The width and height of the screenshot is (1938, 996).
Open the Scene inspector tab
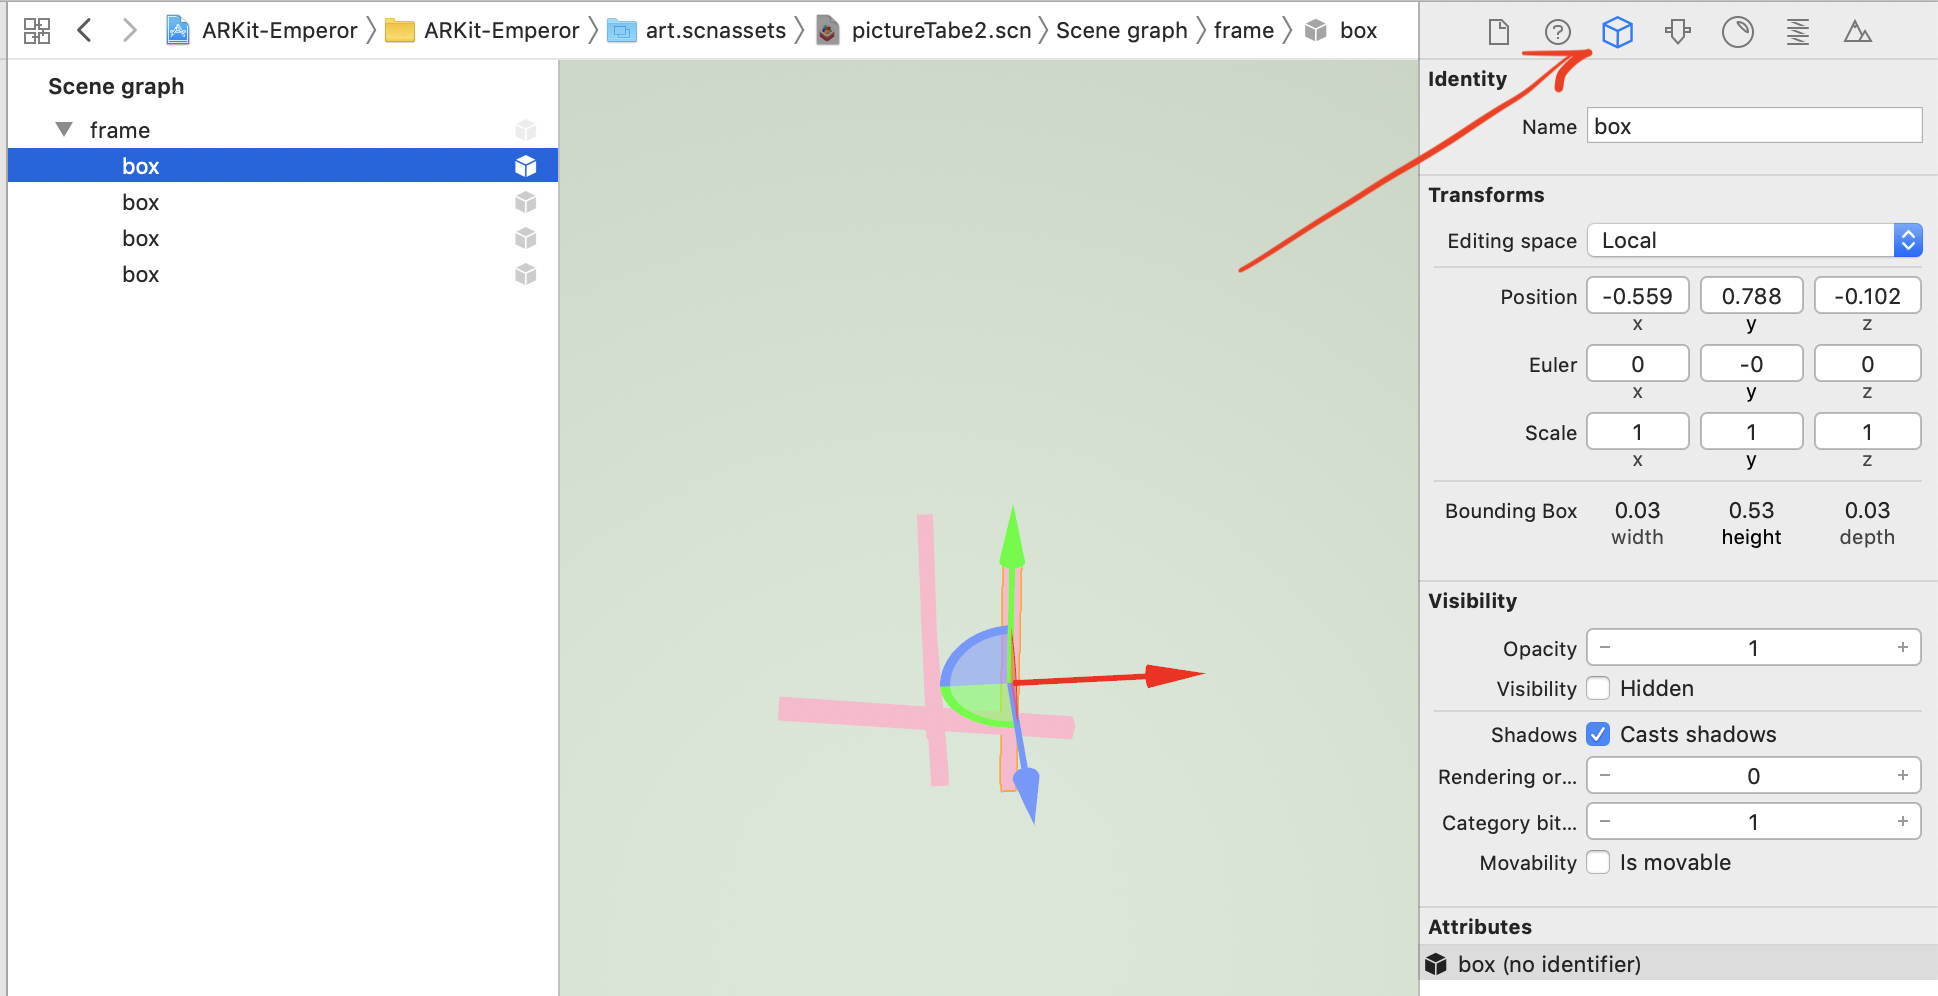[1858, 32]
